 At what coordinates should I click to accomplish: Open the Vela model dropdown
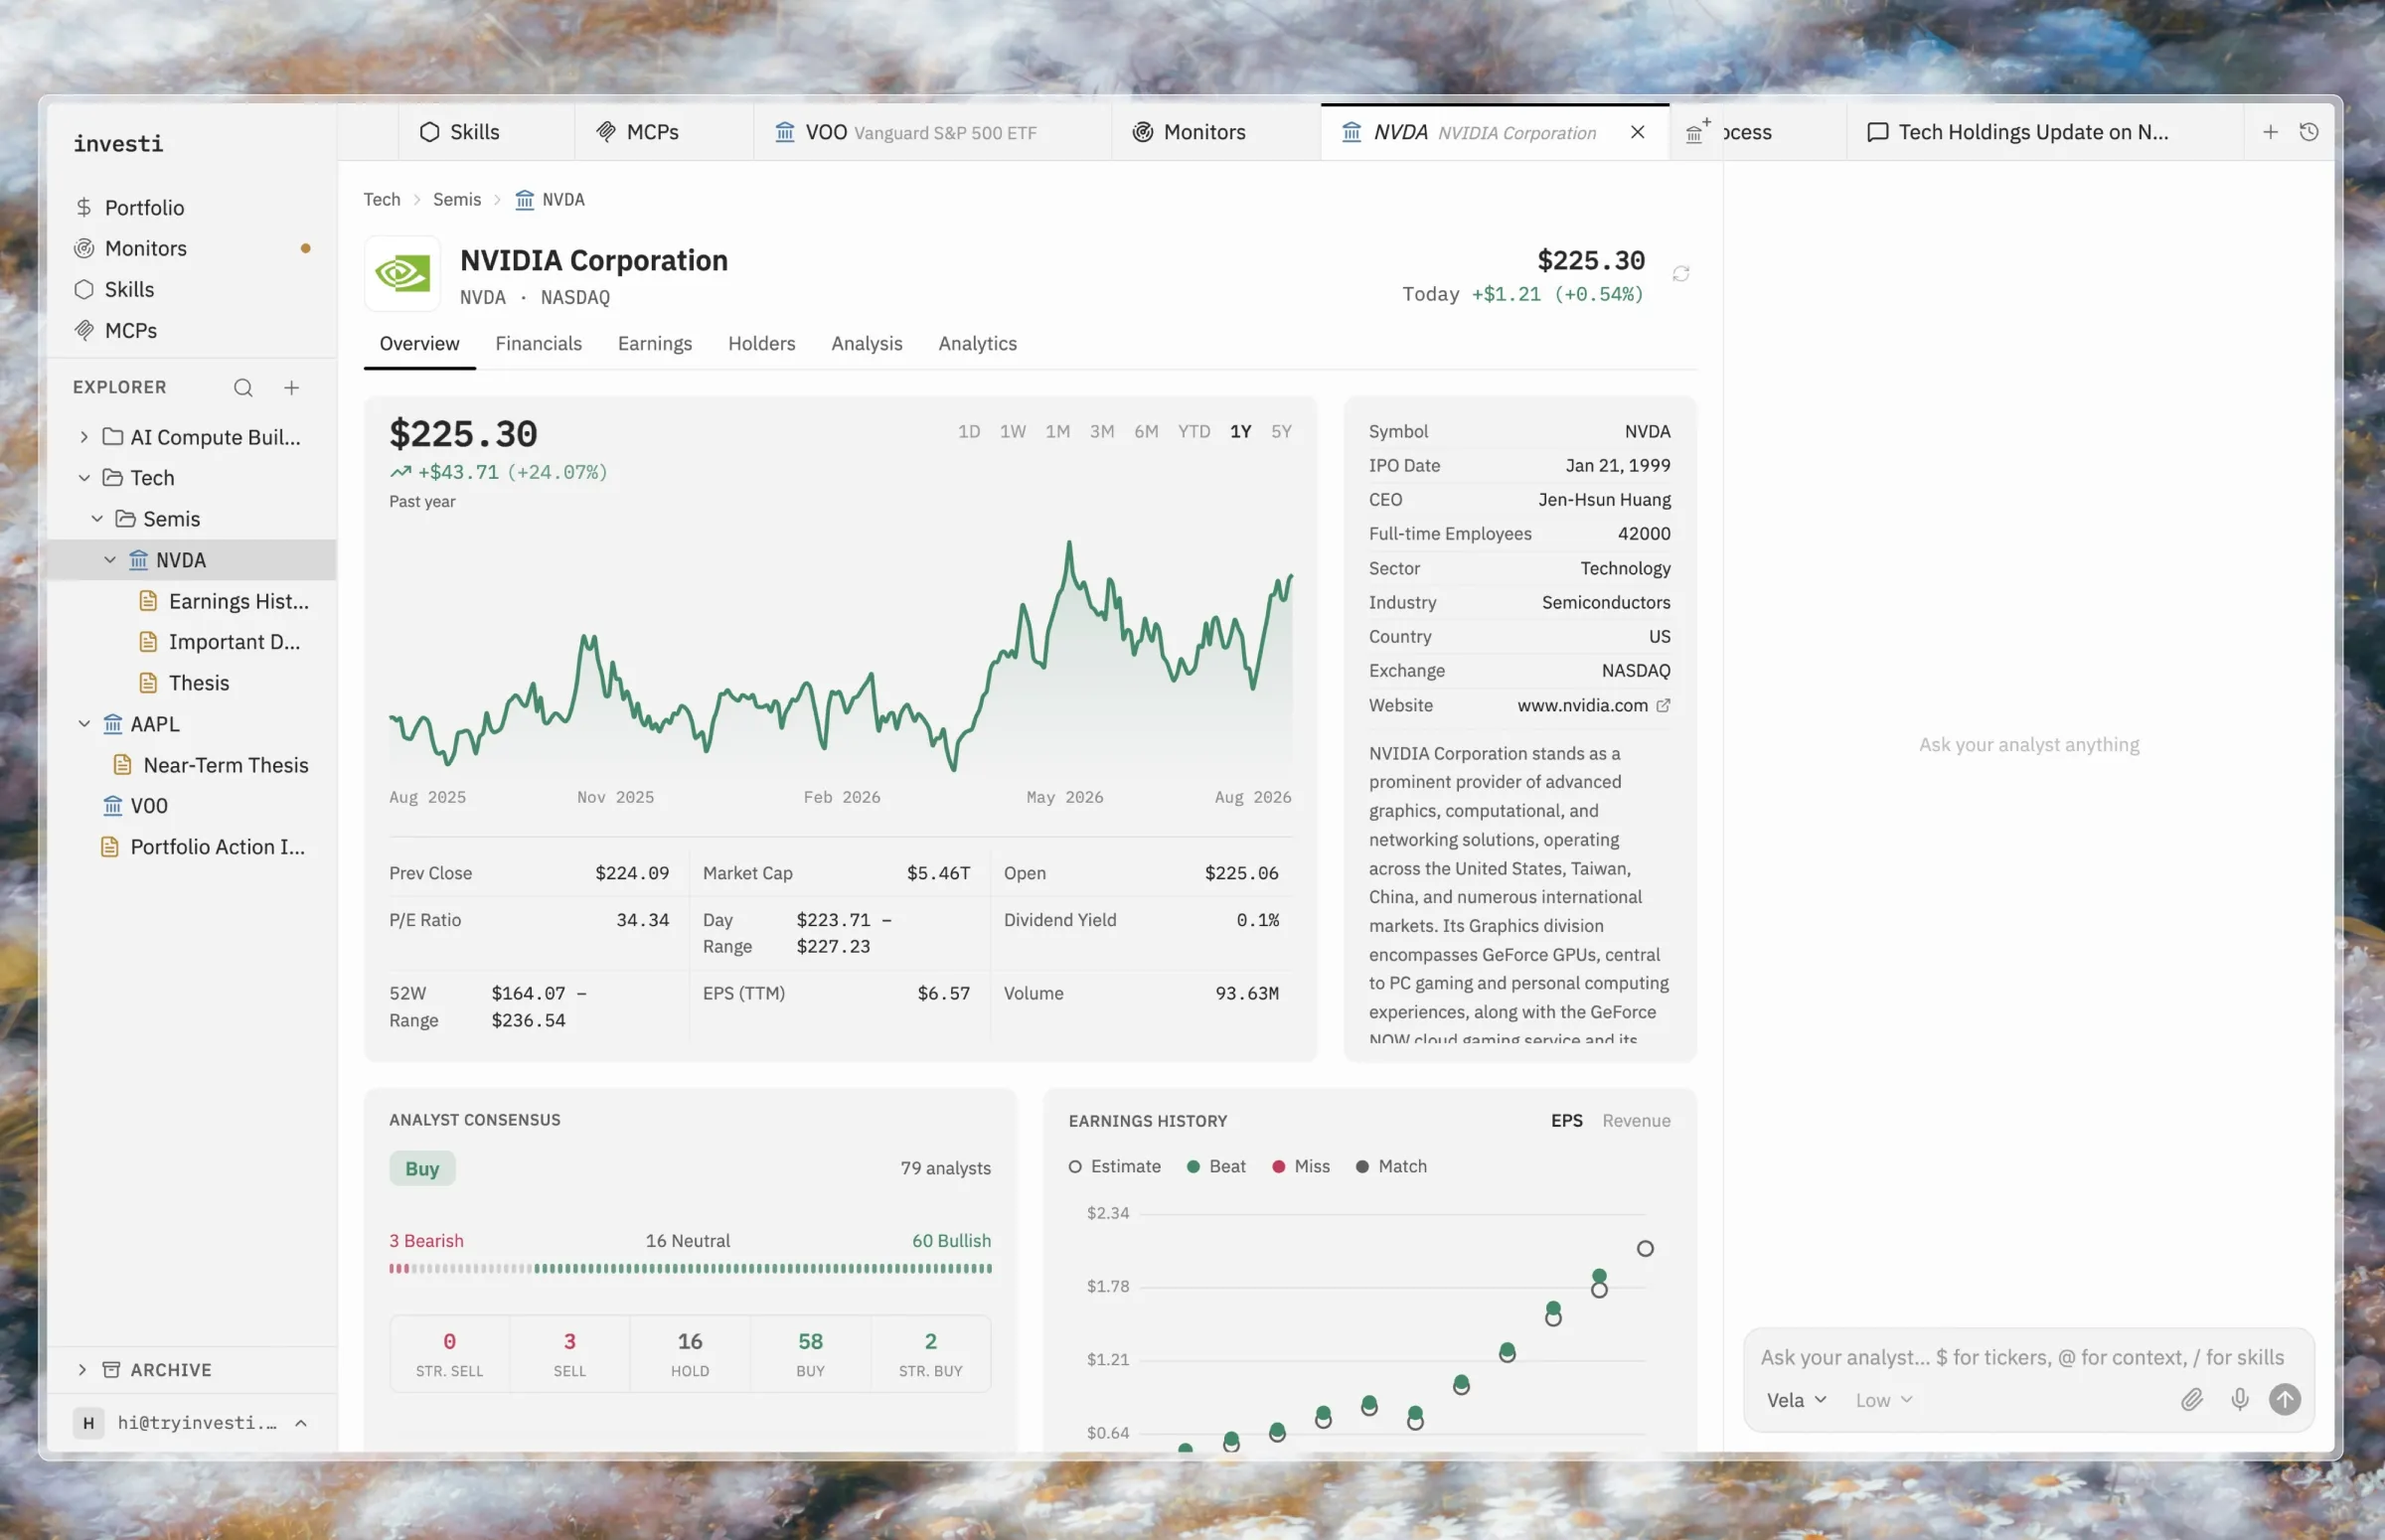coord(1796,1400)
